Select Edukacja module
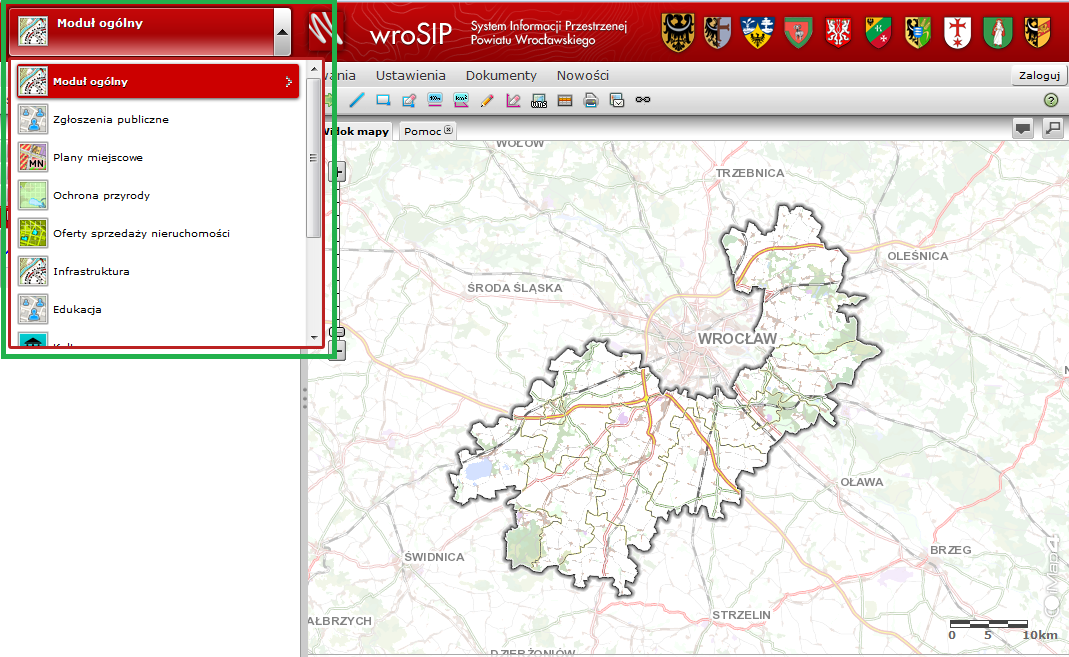The height and width of the screenshot is (657, 1069). pos(157,309)
